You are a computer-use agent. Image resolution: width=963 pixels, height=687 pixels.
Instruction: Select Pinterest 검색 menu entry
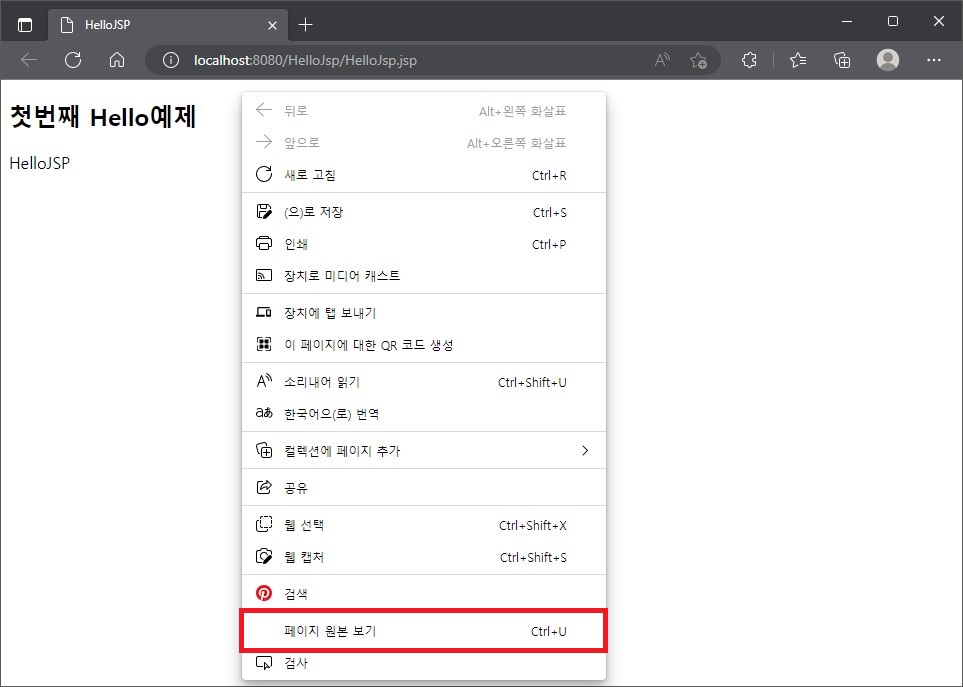[424, 594]
